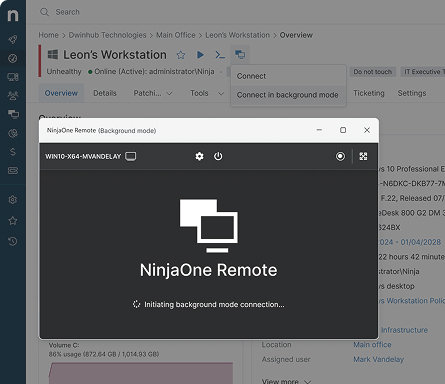Click the IT Executive tag
This screenshot has width=445, height=384.
423,72
